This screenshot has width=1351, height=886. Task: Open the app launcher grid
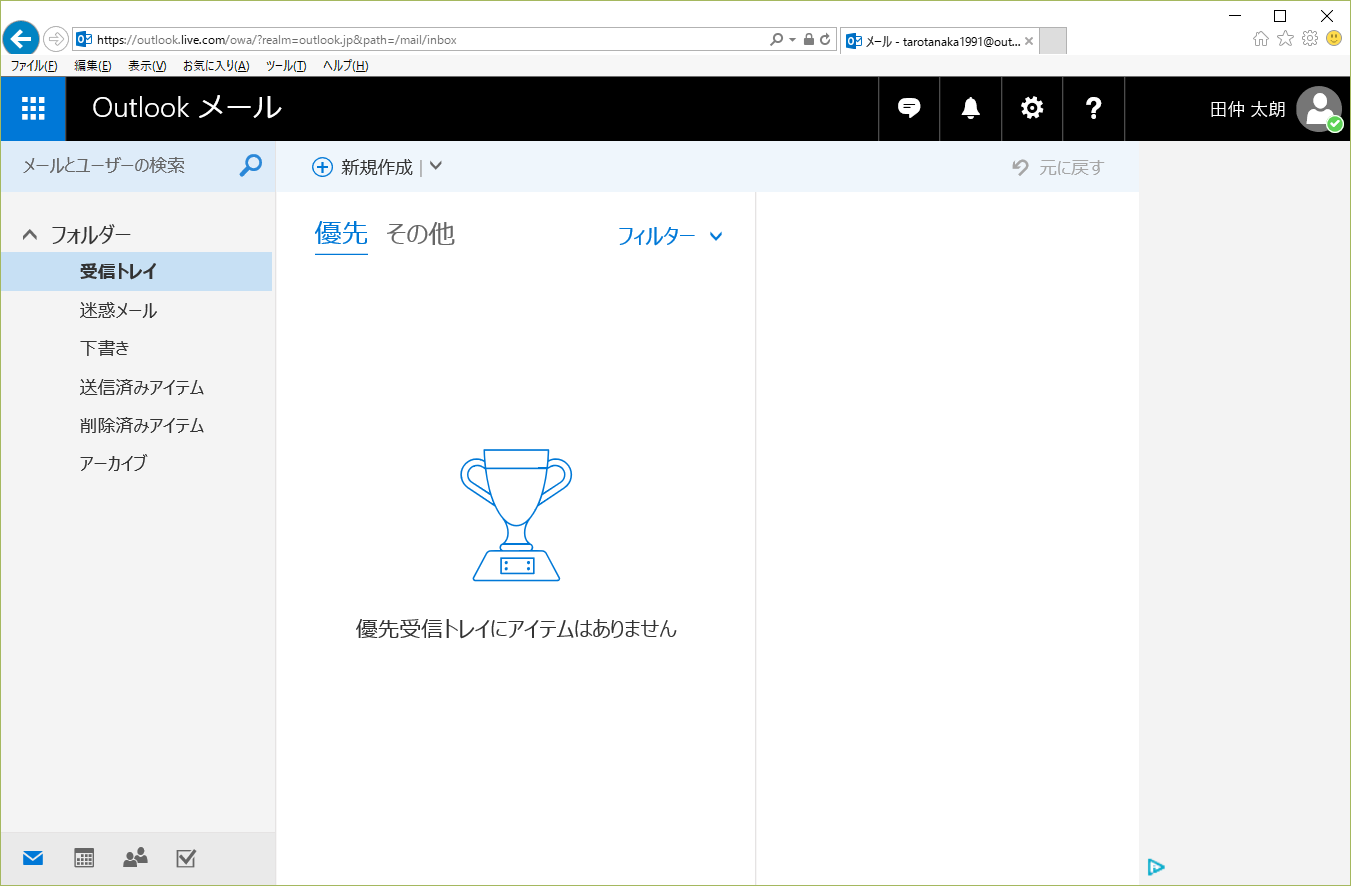coord(33,108)
